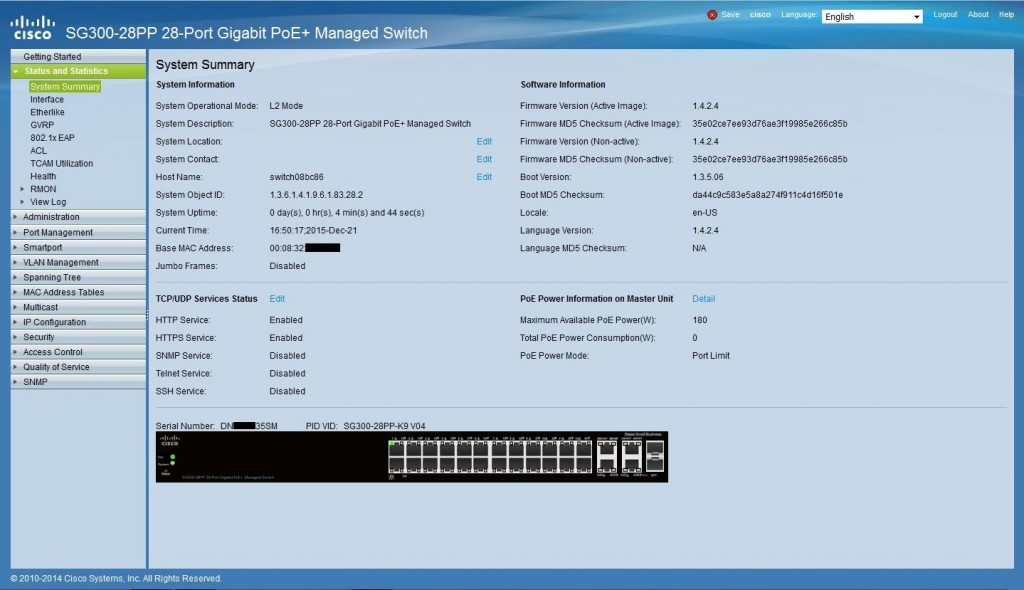The image size is (1024, 590).
Task: Open TCAM Utilization page
Action: point(61,163)
